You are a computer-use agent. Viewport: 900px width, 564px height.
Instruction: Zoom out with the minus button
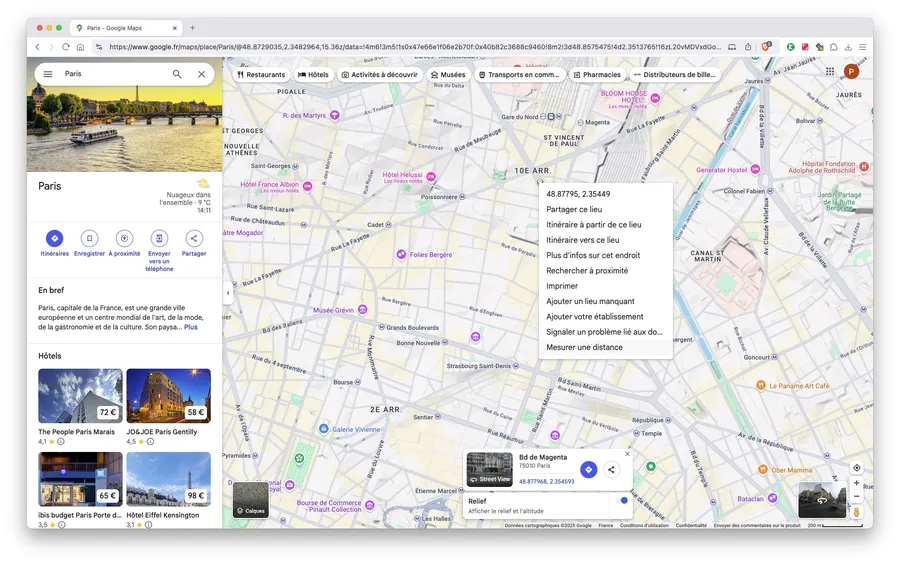(x=856, y=496)
